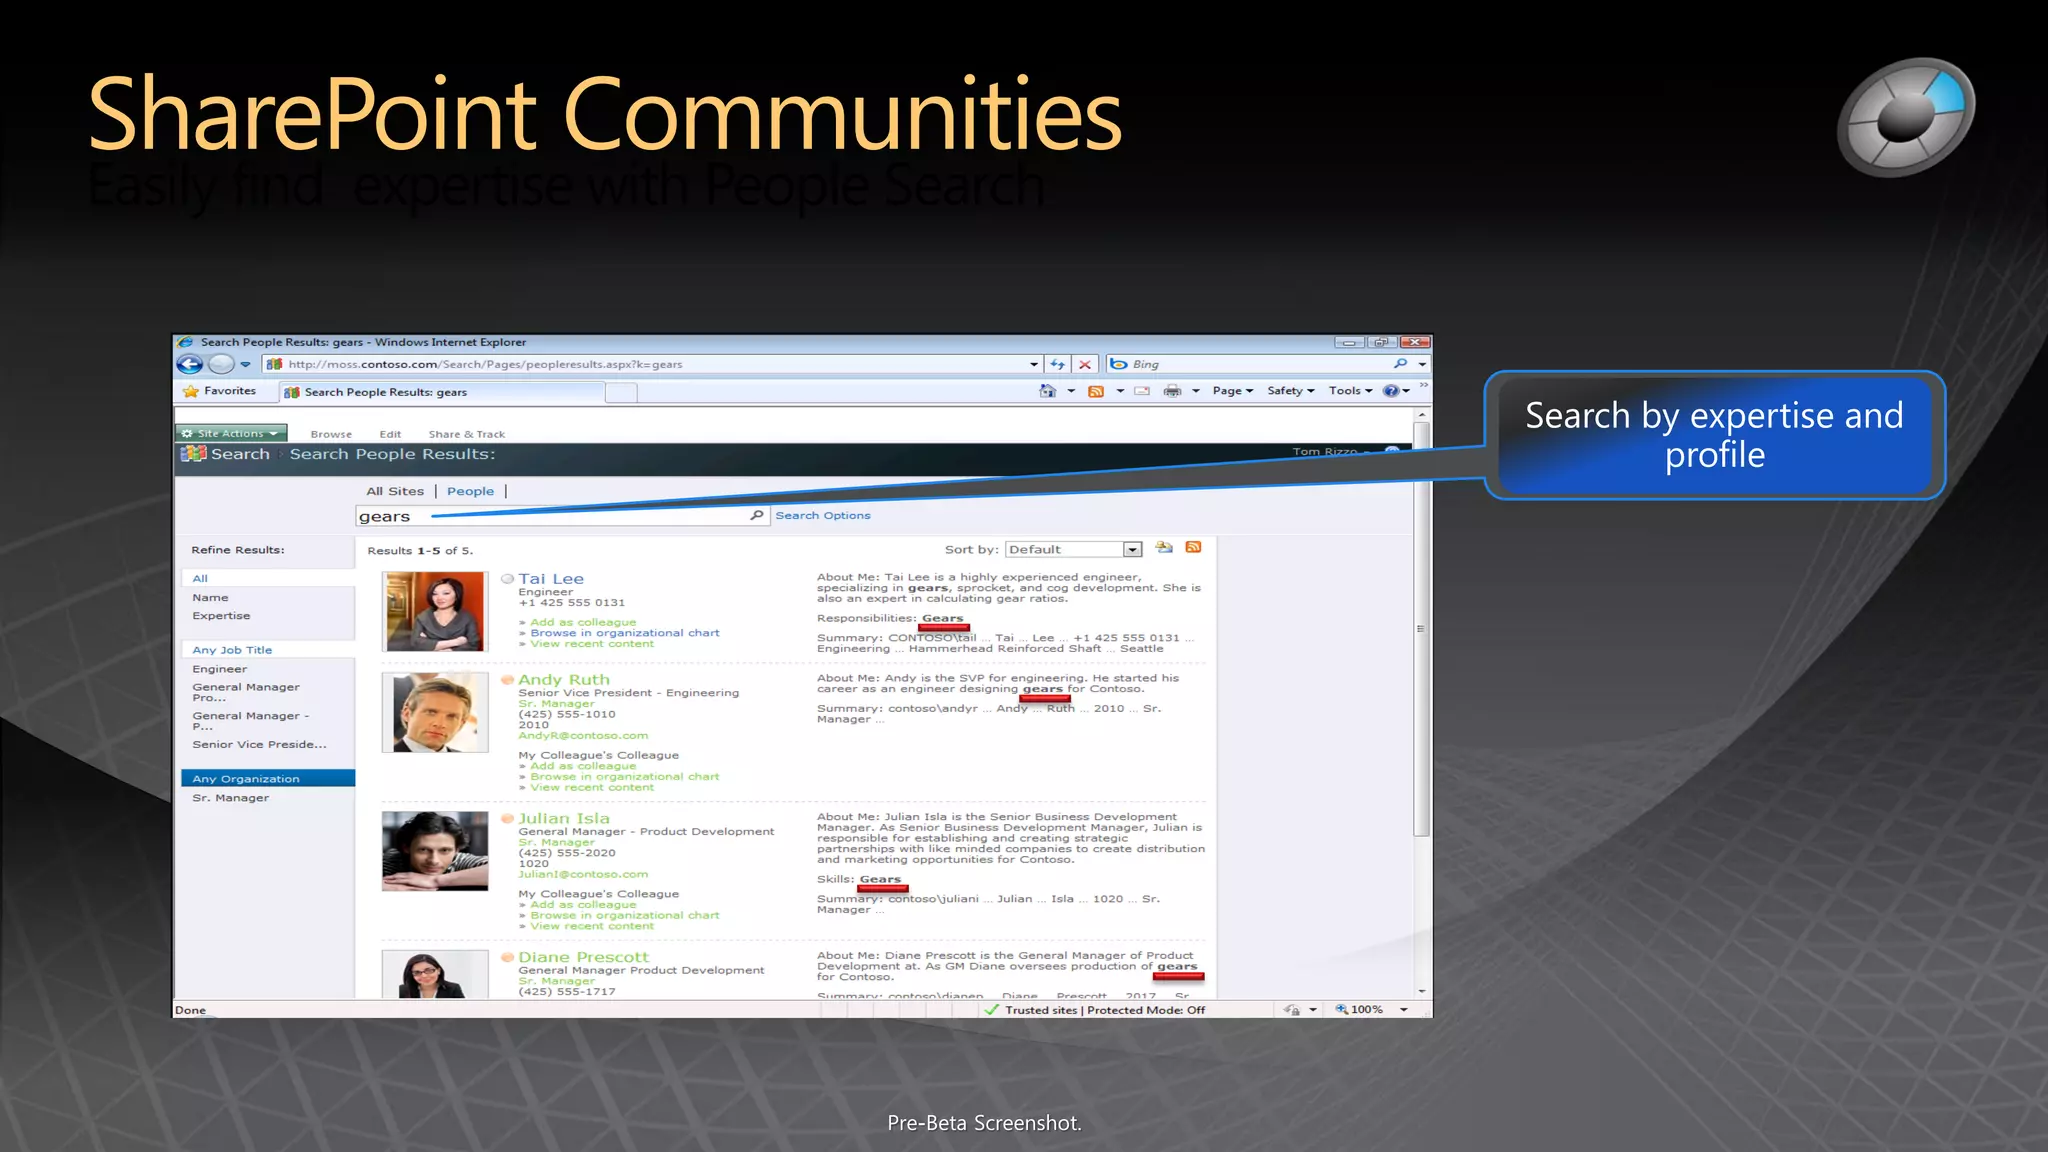Click the Print toolbar icon

click(x=1172, y=391)
